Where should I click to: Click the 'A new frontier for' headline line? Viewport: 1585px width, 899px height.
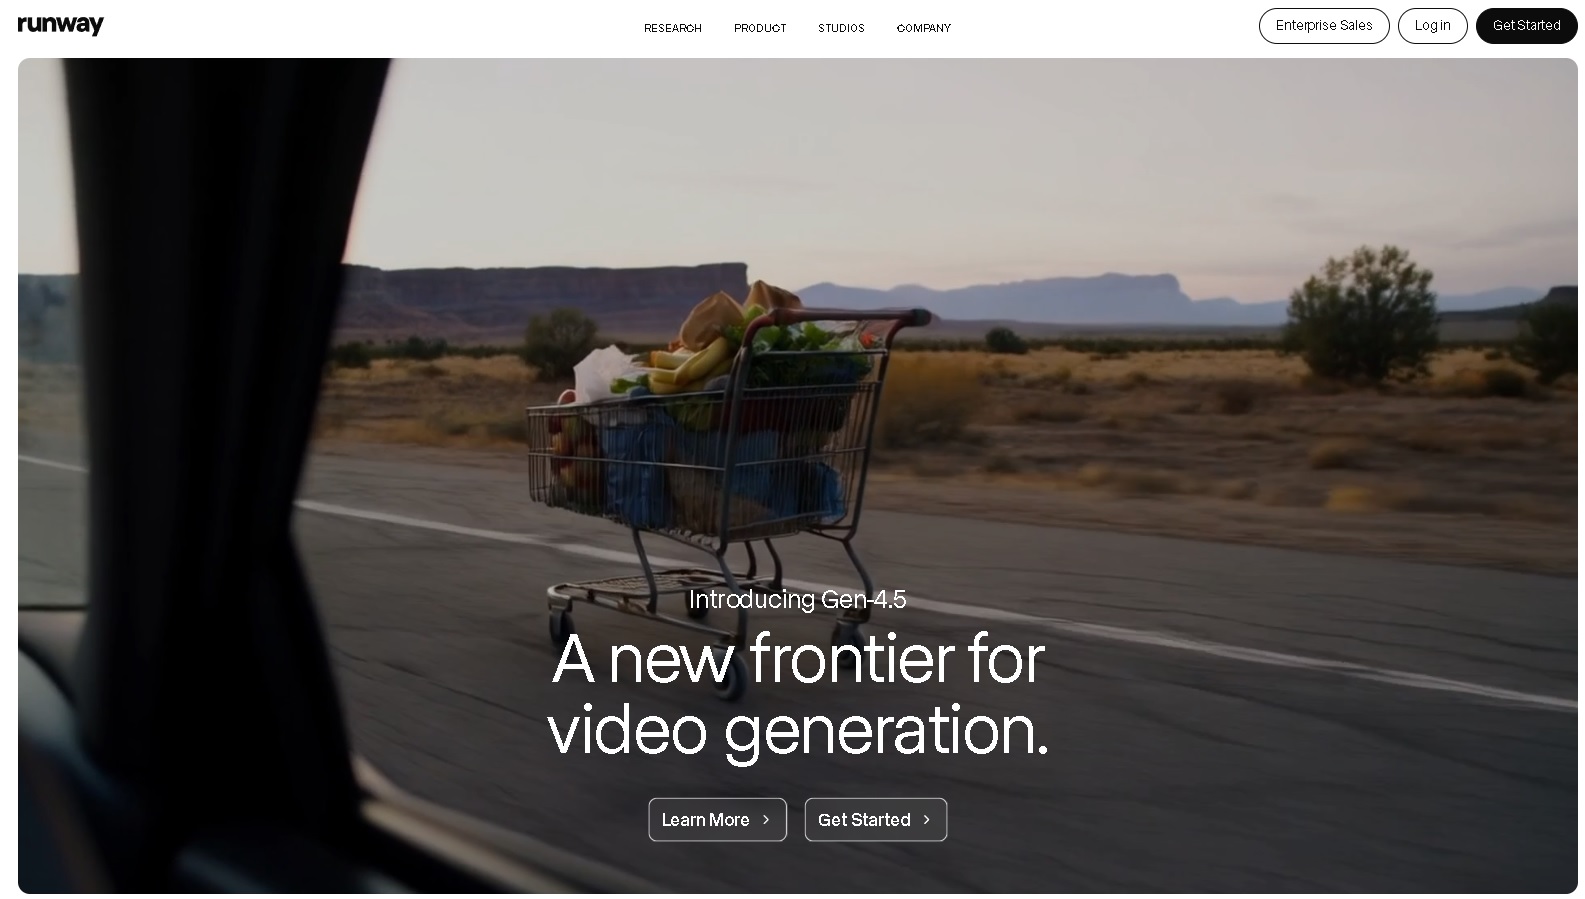[x=797, y=659]
